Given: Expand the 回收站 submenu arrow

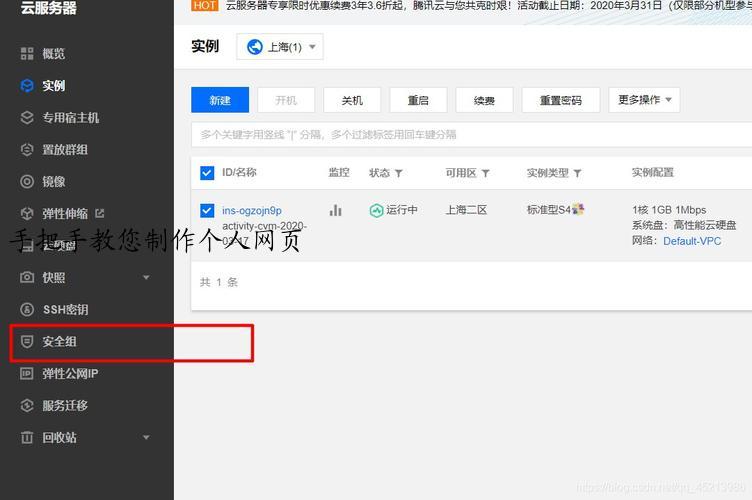Looking at the screenshot, I should point(146,437).
